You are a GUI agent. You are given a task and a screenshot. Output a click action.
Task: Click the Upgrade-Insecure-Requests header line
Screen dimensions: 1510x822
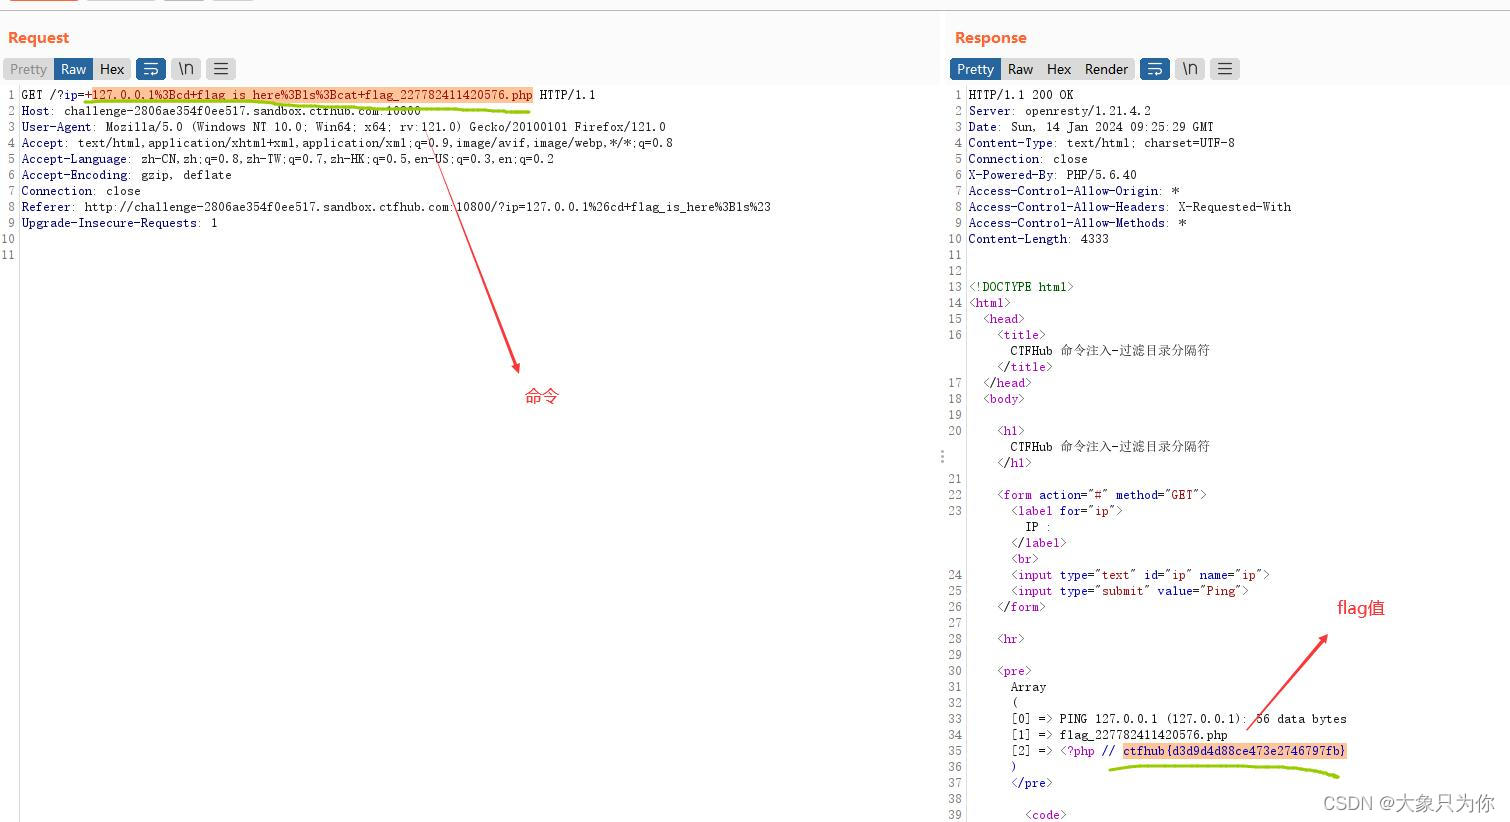tap(119, 223)
